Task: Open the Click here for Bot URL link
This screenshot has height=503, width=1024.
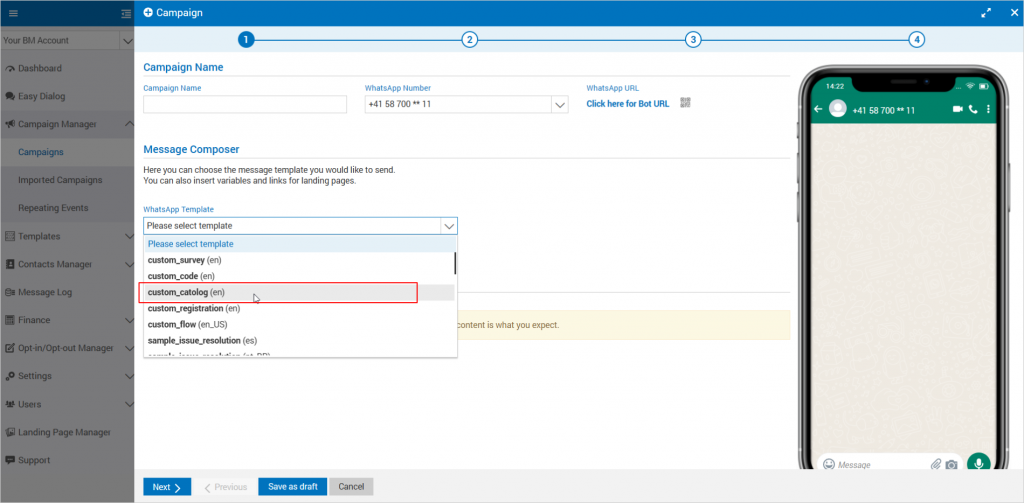Action: [628, 104]
